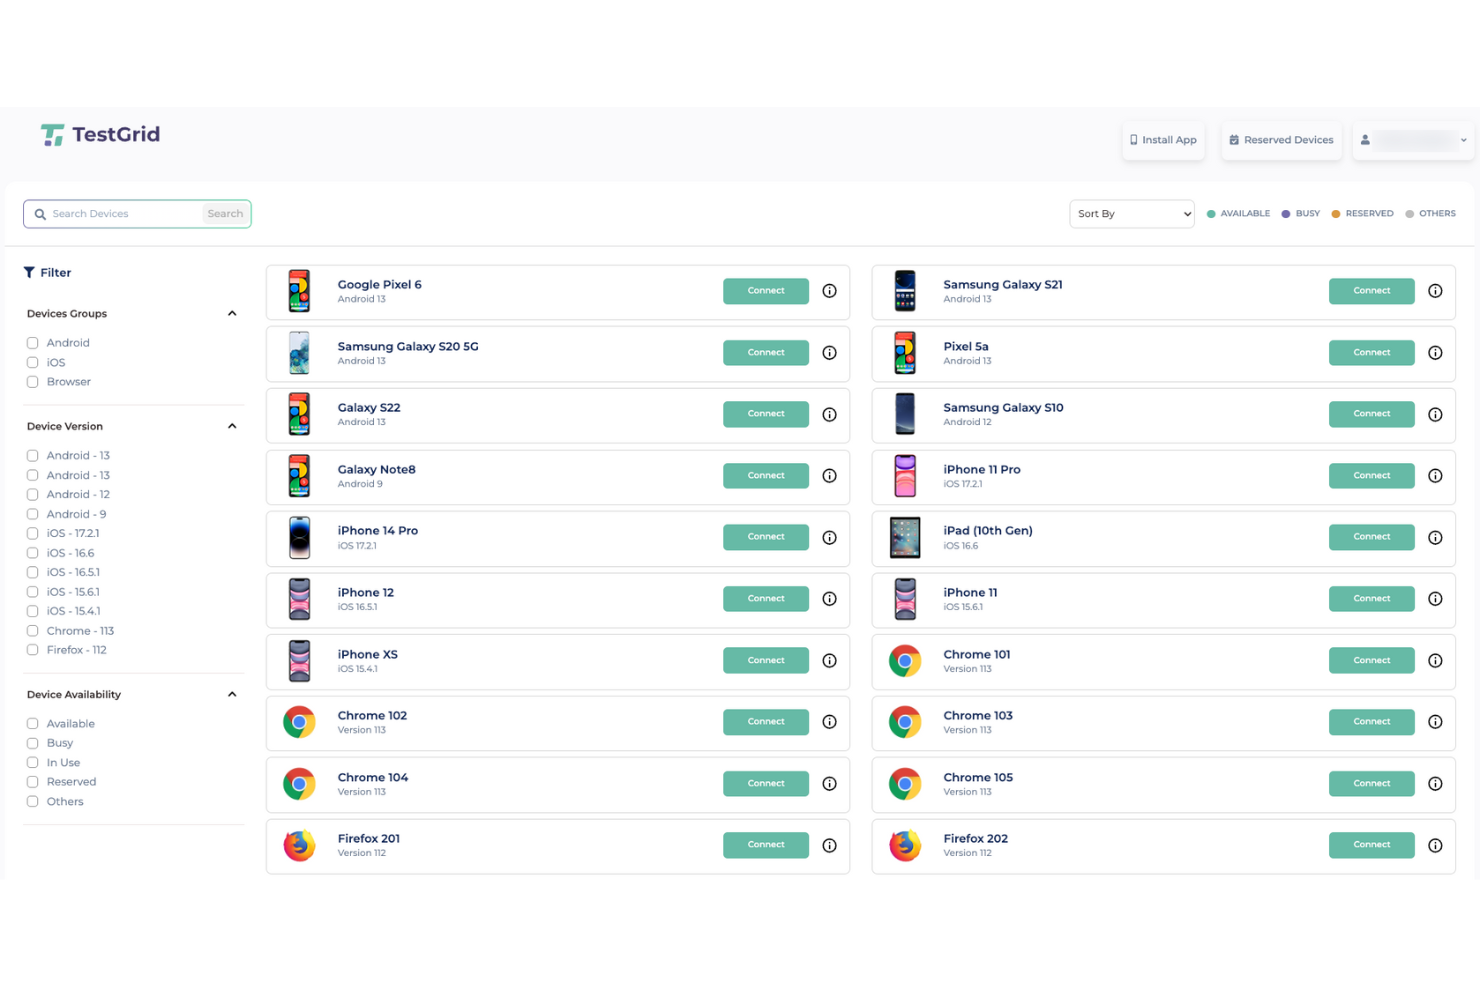Image resolution: width=1480 pixels, height=987 pixels.
Task: Click the iPad (10th Gen) device thumbnail
Action: pyautogui.click(x=905, y=538)
